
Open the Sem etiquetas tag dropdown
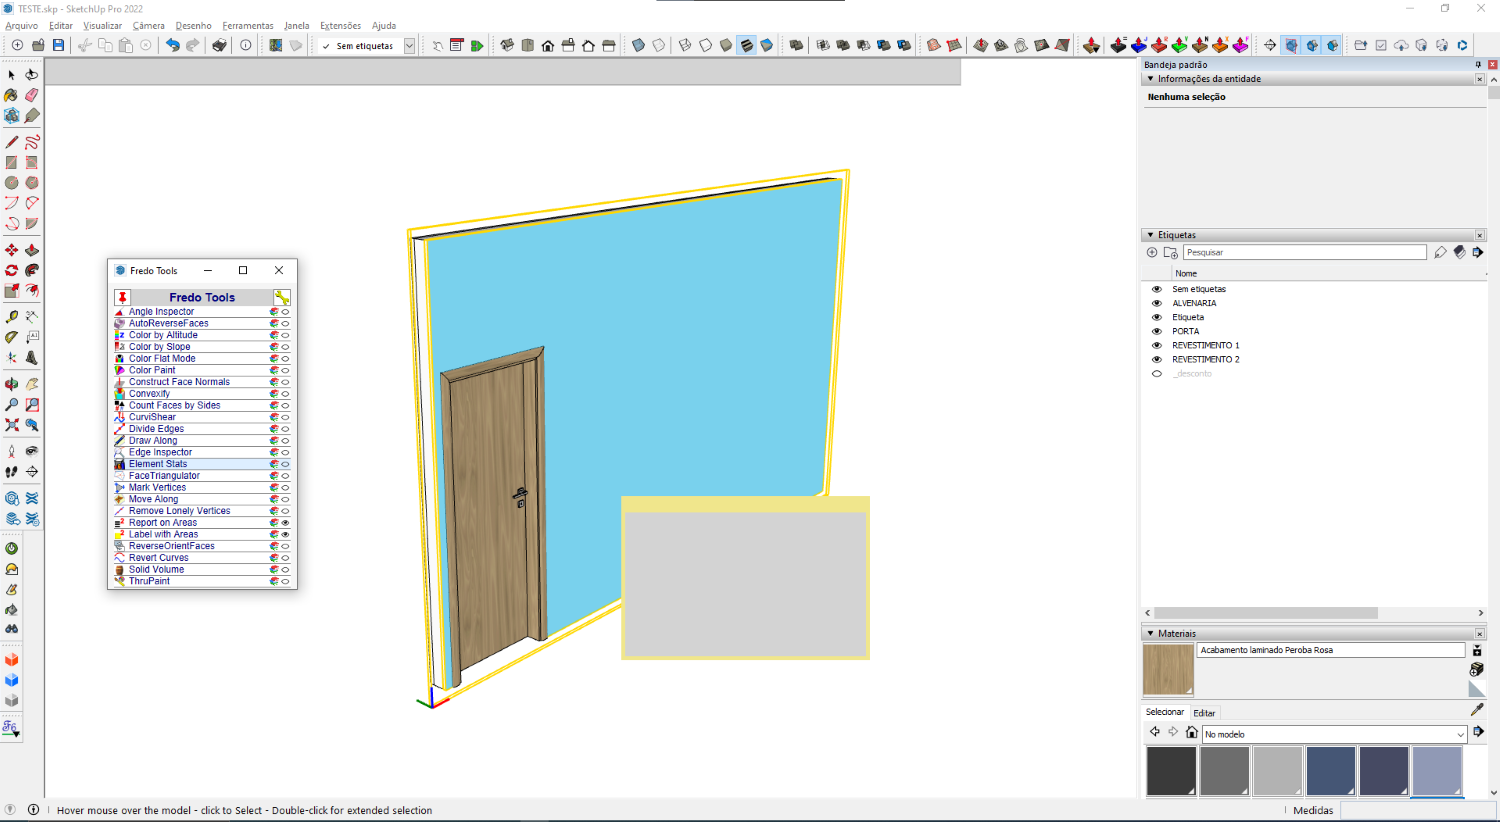(409, 45)
